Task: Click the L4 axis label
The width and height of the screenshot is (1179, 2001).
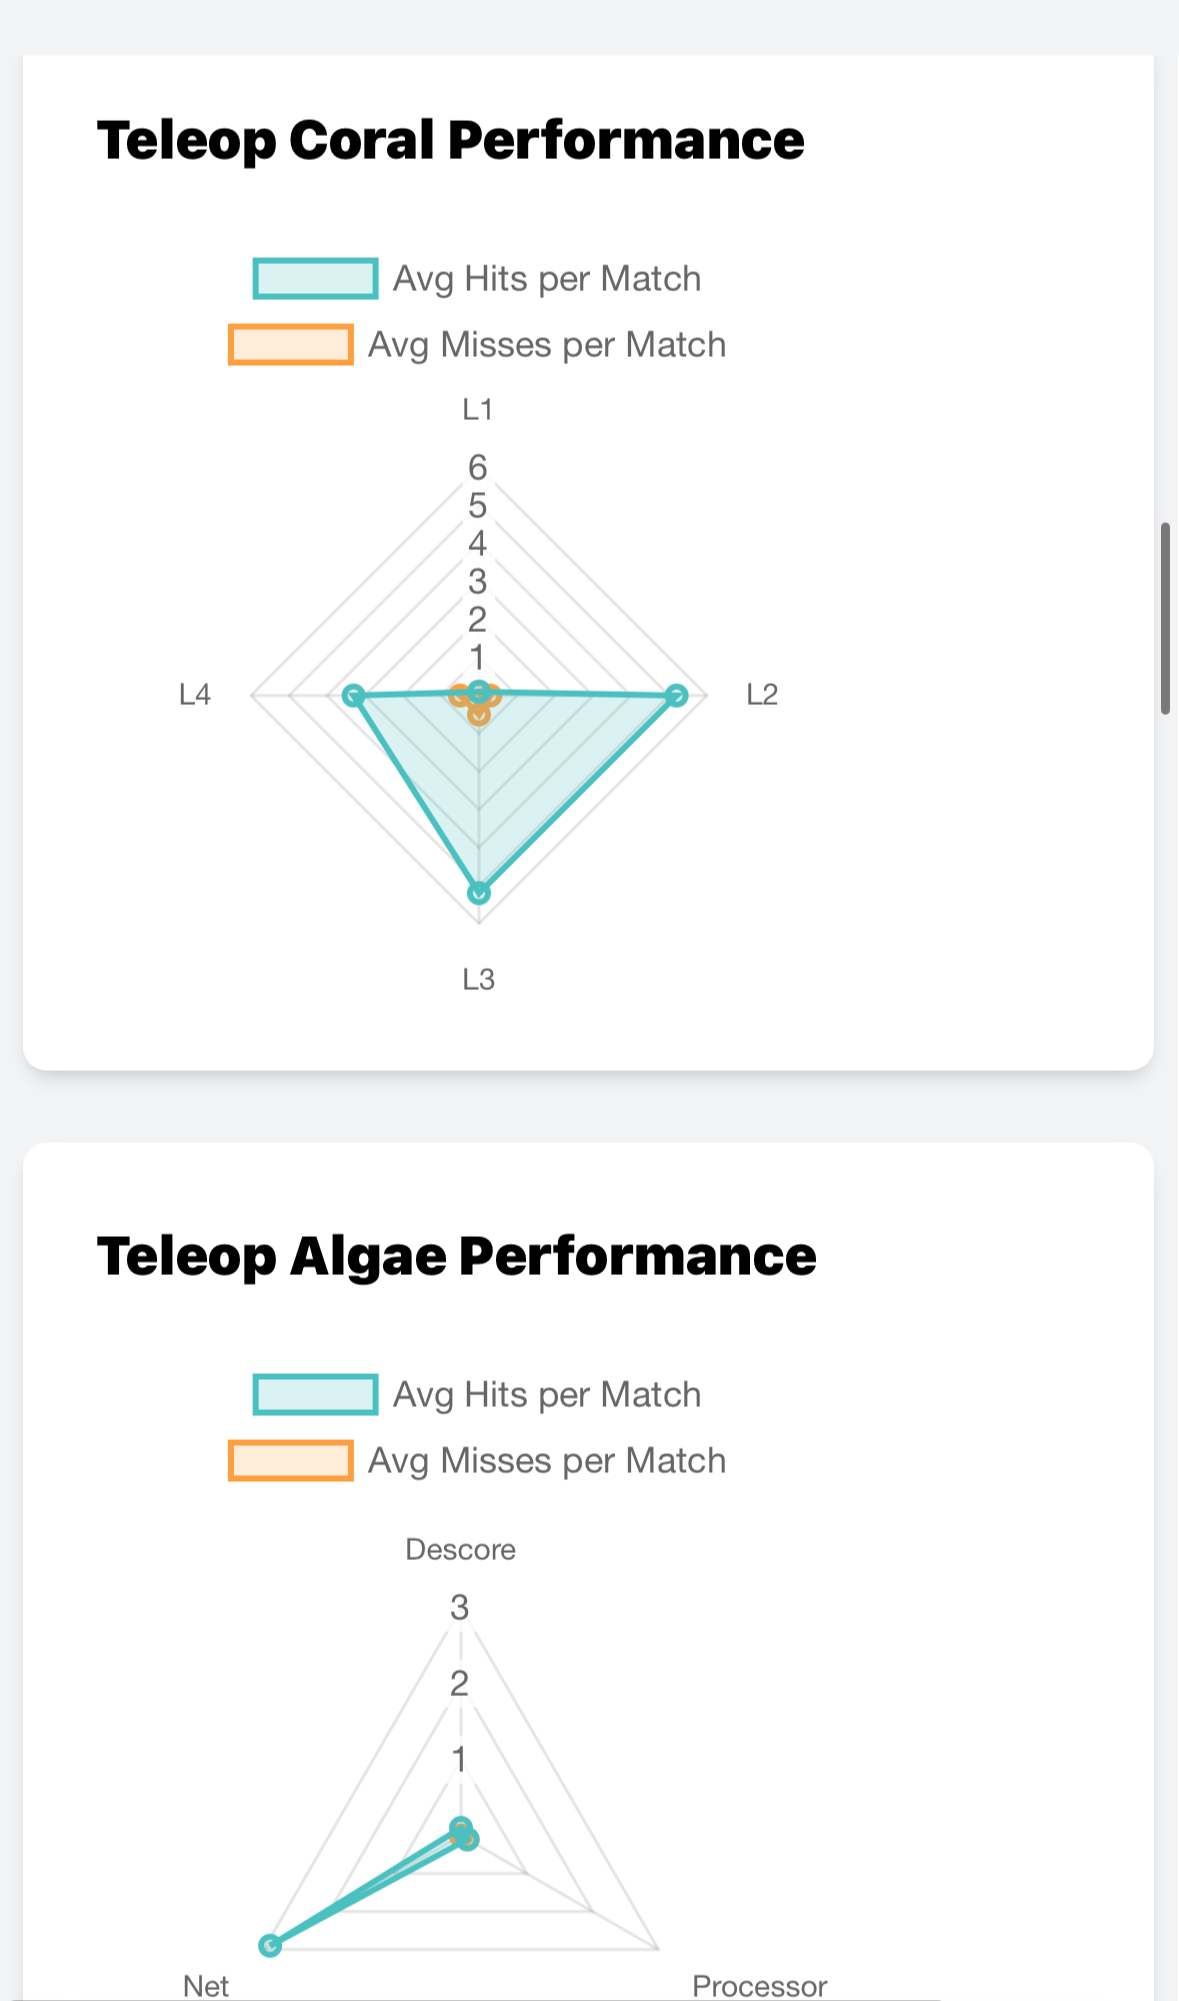Action: click(x=195, y=695)
